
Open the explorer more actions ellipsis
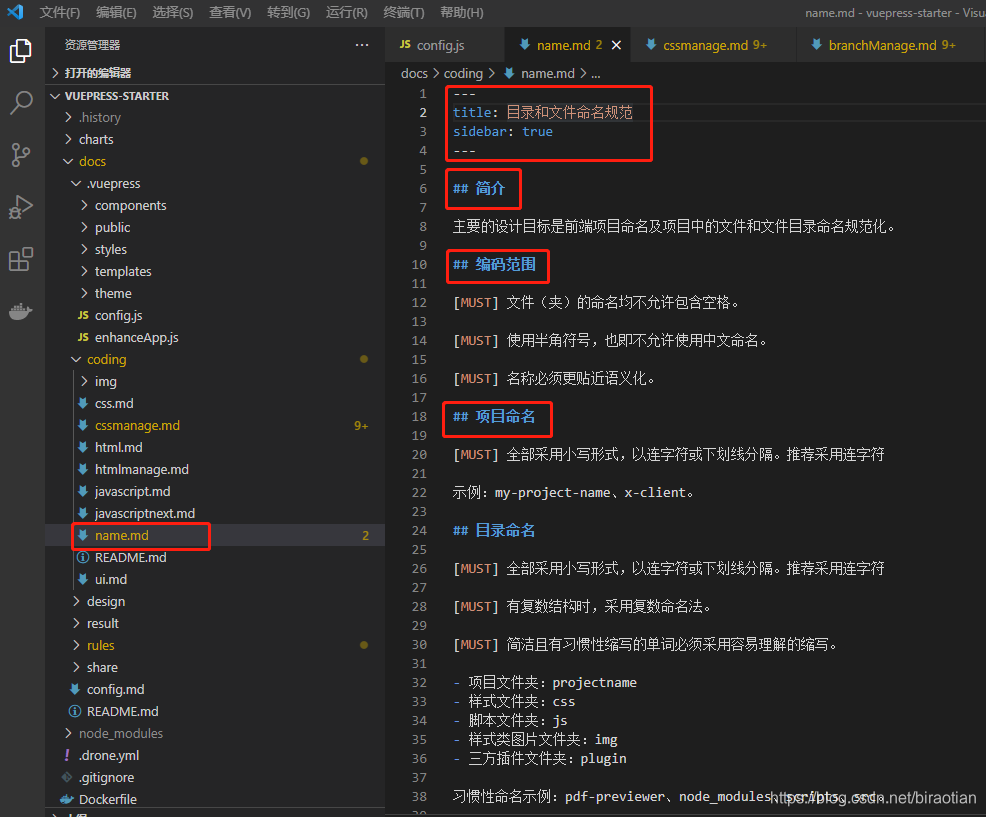[x=362, y=45]
